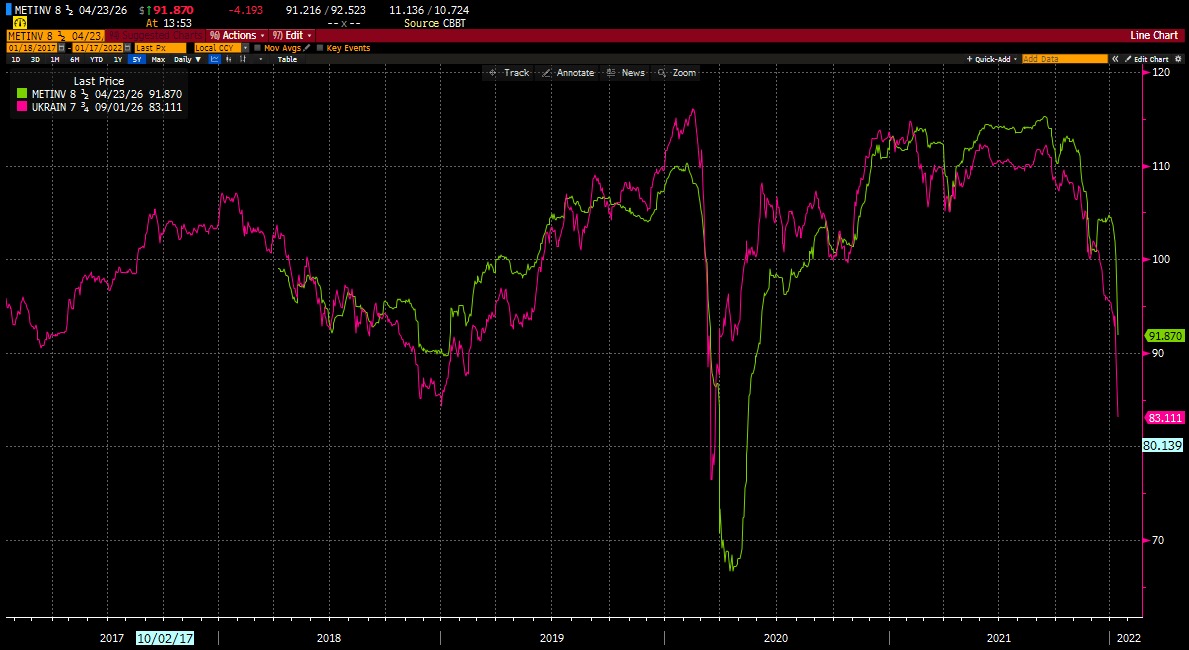1189x650 pixels.
Task: Select the YTD time range
Action: (96, 59)
